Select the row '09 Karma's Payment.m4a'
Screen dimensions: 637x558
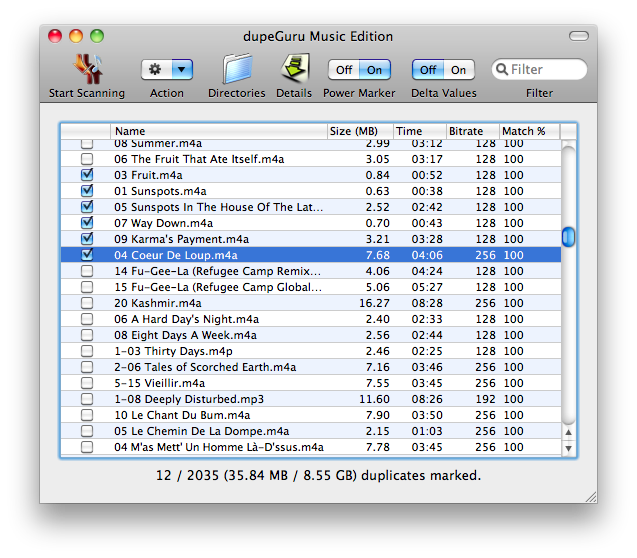[x=311, y=239]
